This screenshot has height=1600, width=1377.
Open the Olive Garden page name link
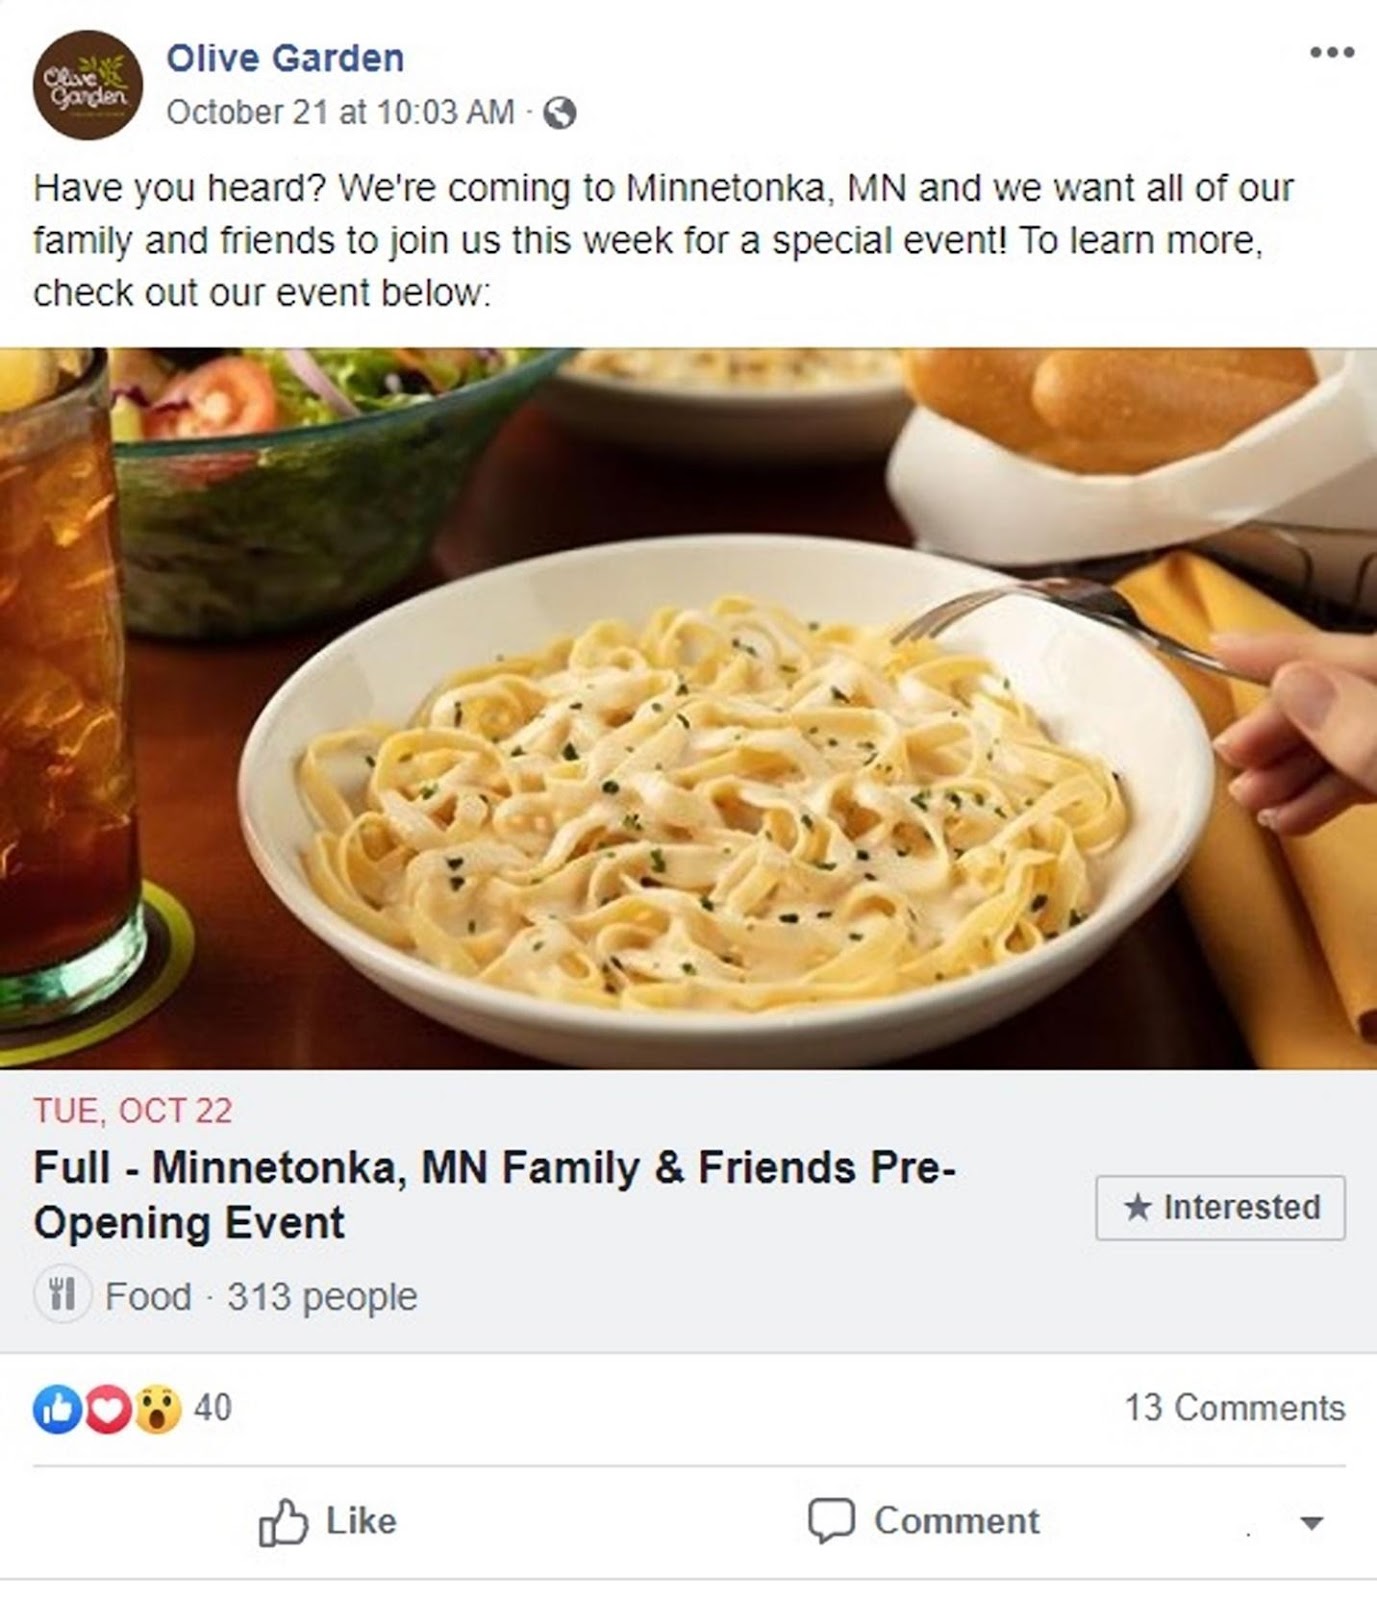285,58
